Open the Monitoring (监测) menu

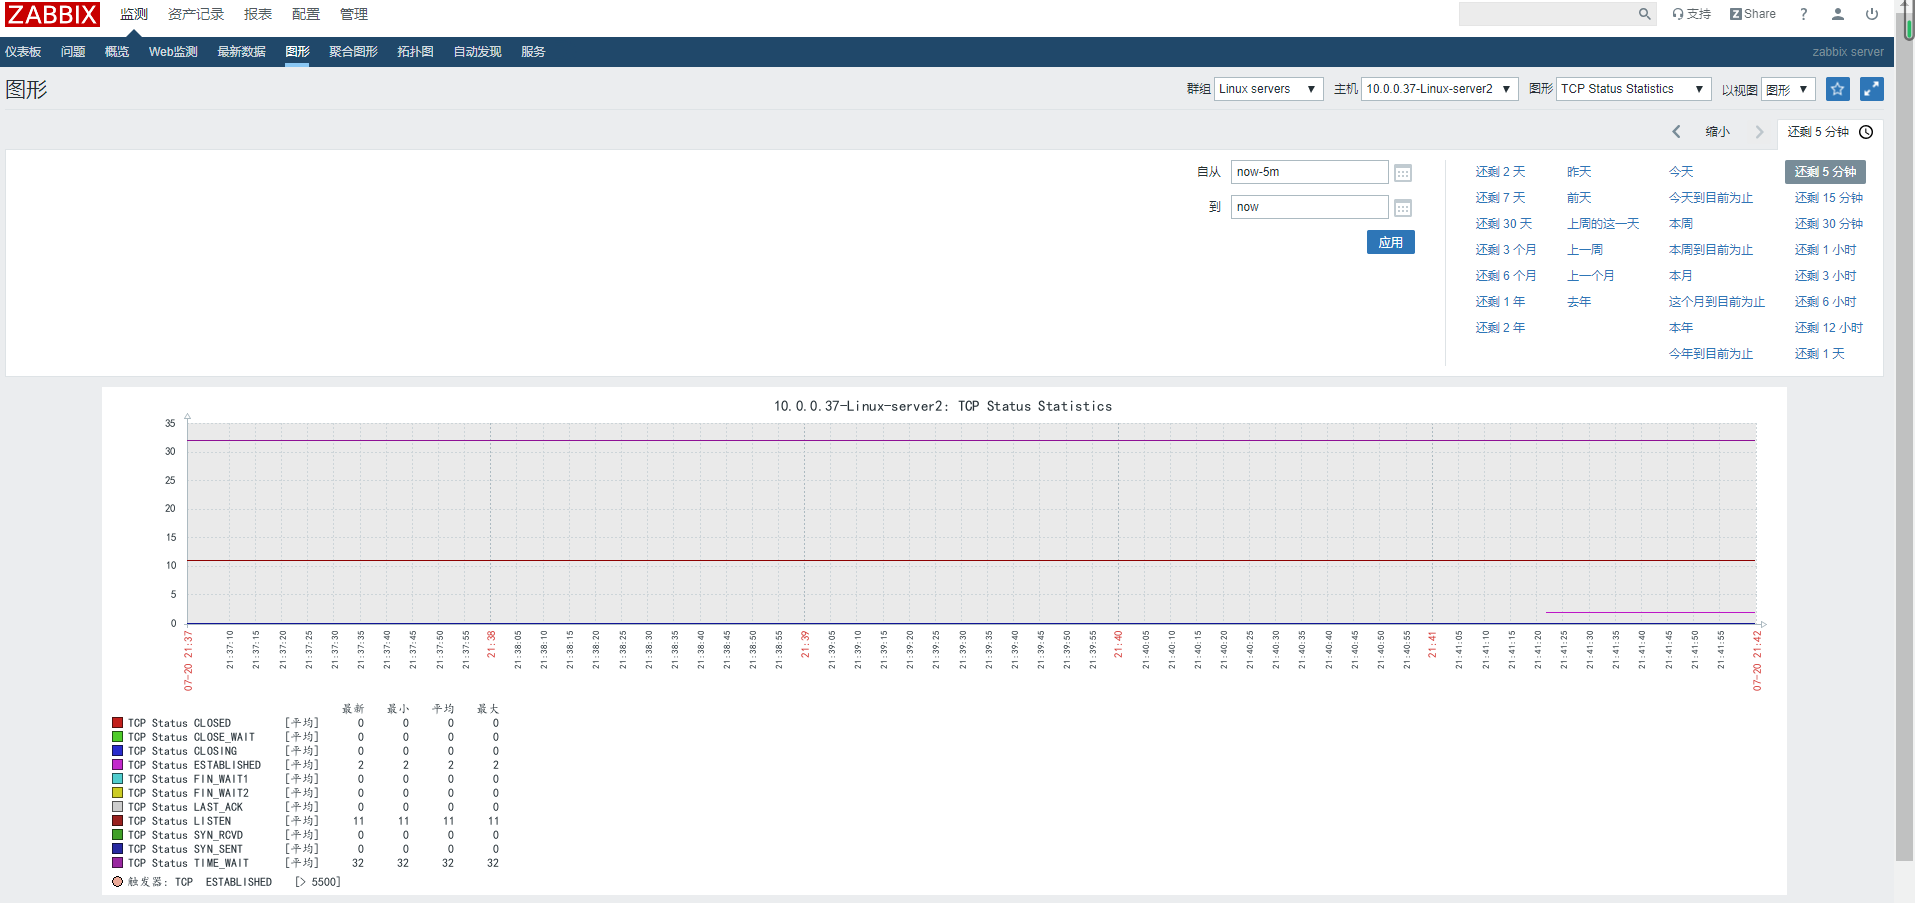point(134,14)
